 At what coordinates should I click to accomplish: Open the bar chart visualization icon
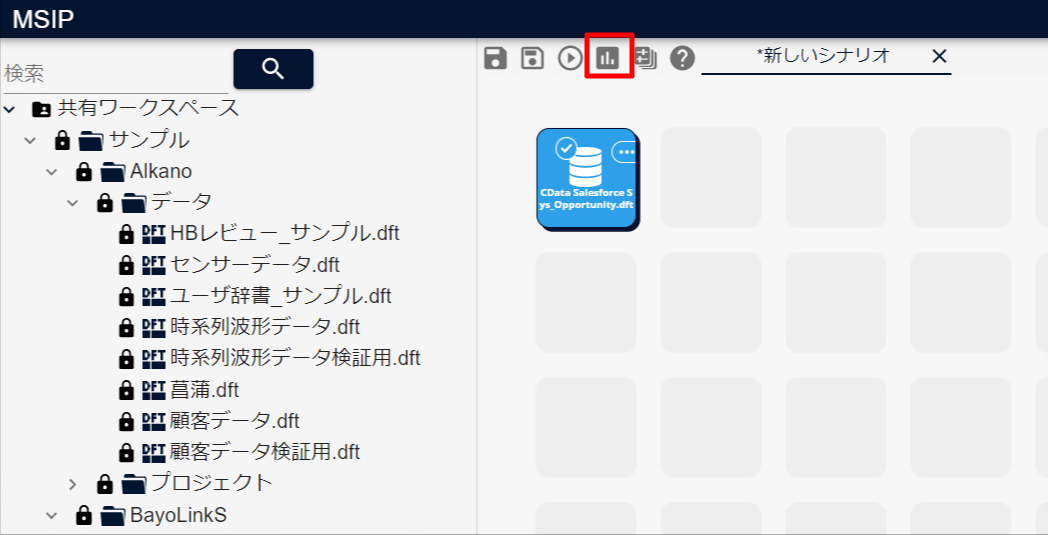tap(608, 58)
